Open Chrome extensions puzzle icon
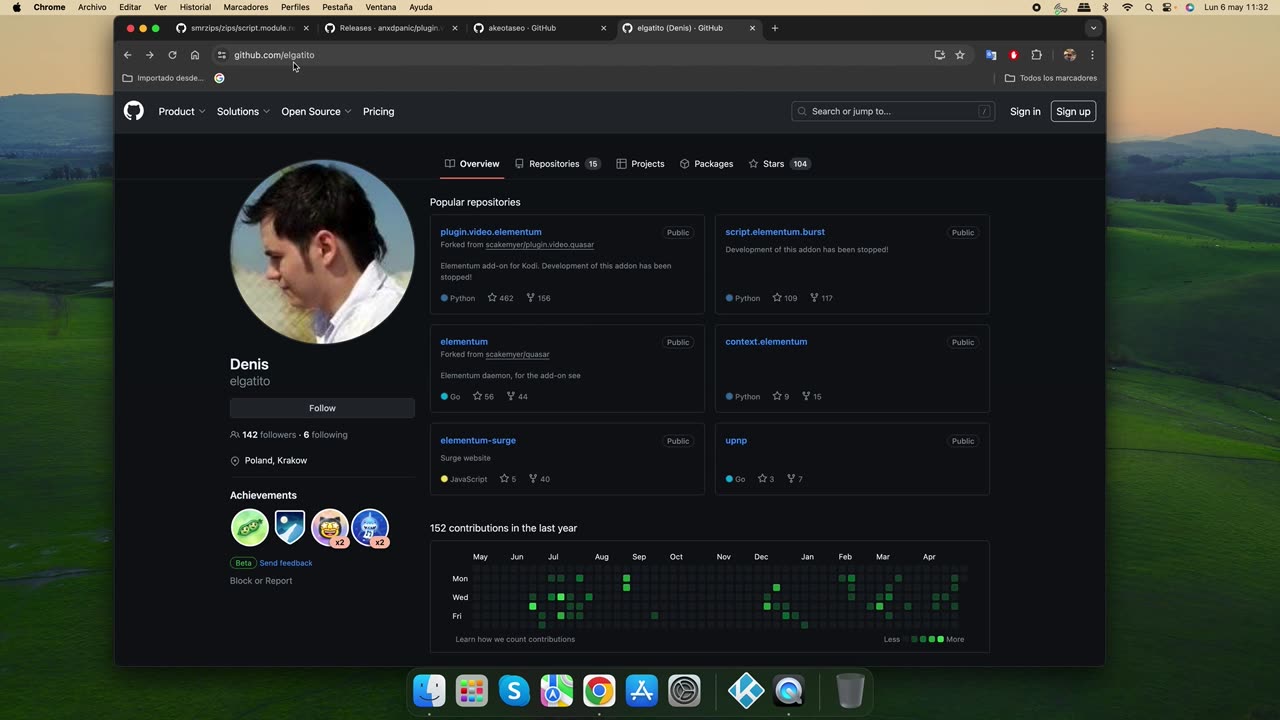This screenshot has width=1280, height=720. point(1036,55)
